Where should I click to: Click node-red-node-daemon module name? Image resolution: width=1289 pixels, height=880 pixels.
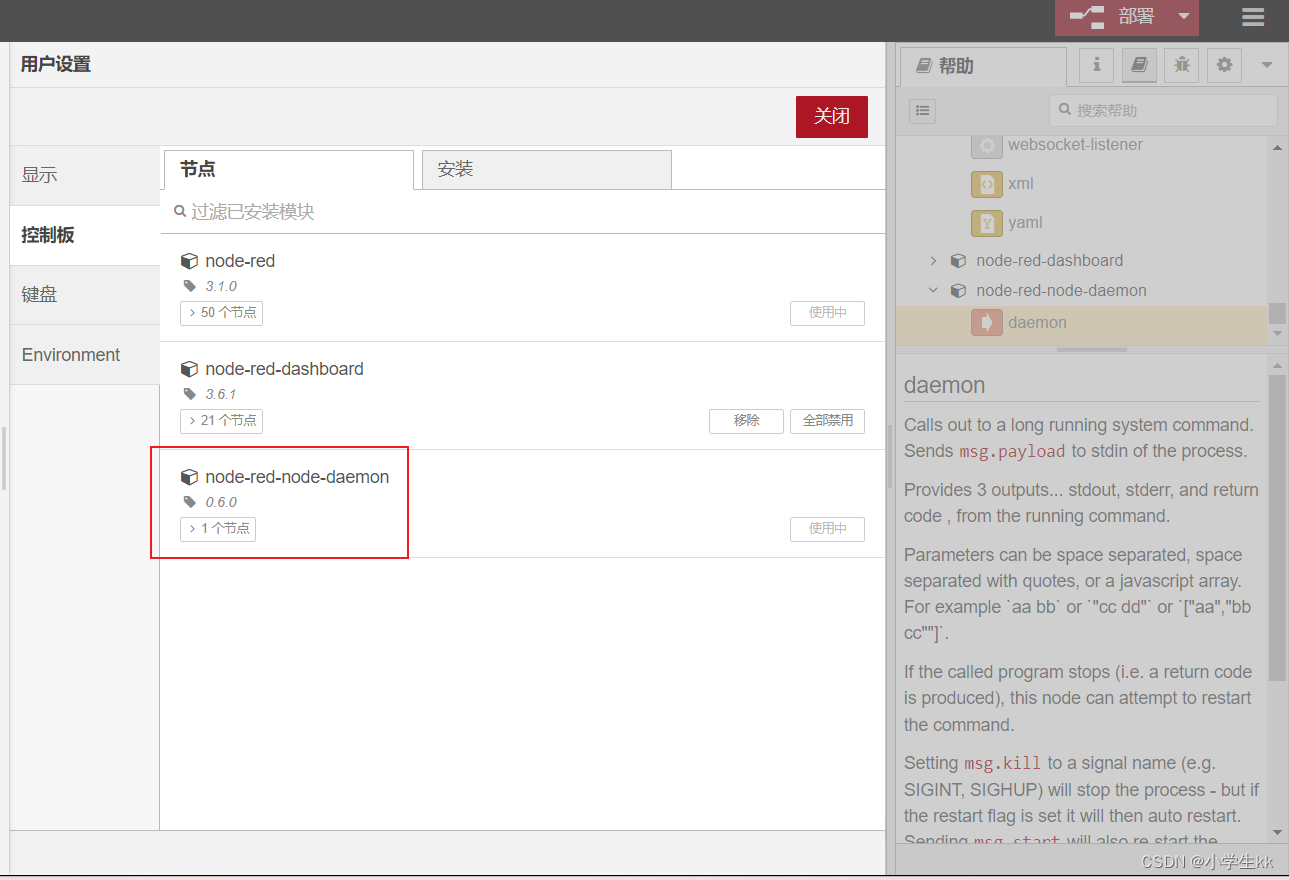(297, 477)
